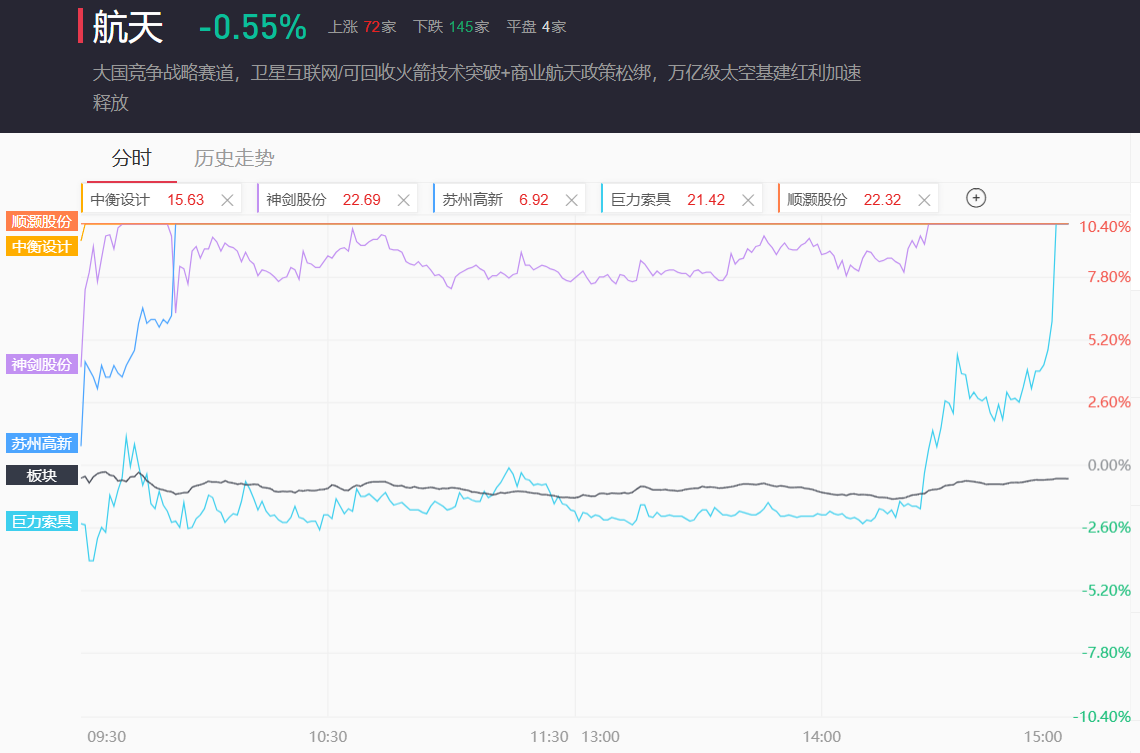Viewport: 1140px width, 753px height.
Task: Add a new stock with plus icon
Action: click(976, 198)
